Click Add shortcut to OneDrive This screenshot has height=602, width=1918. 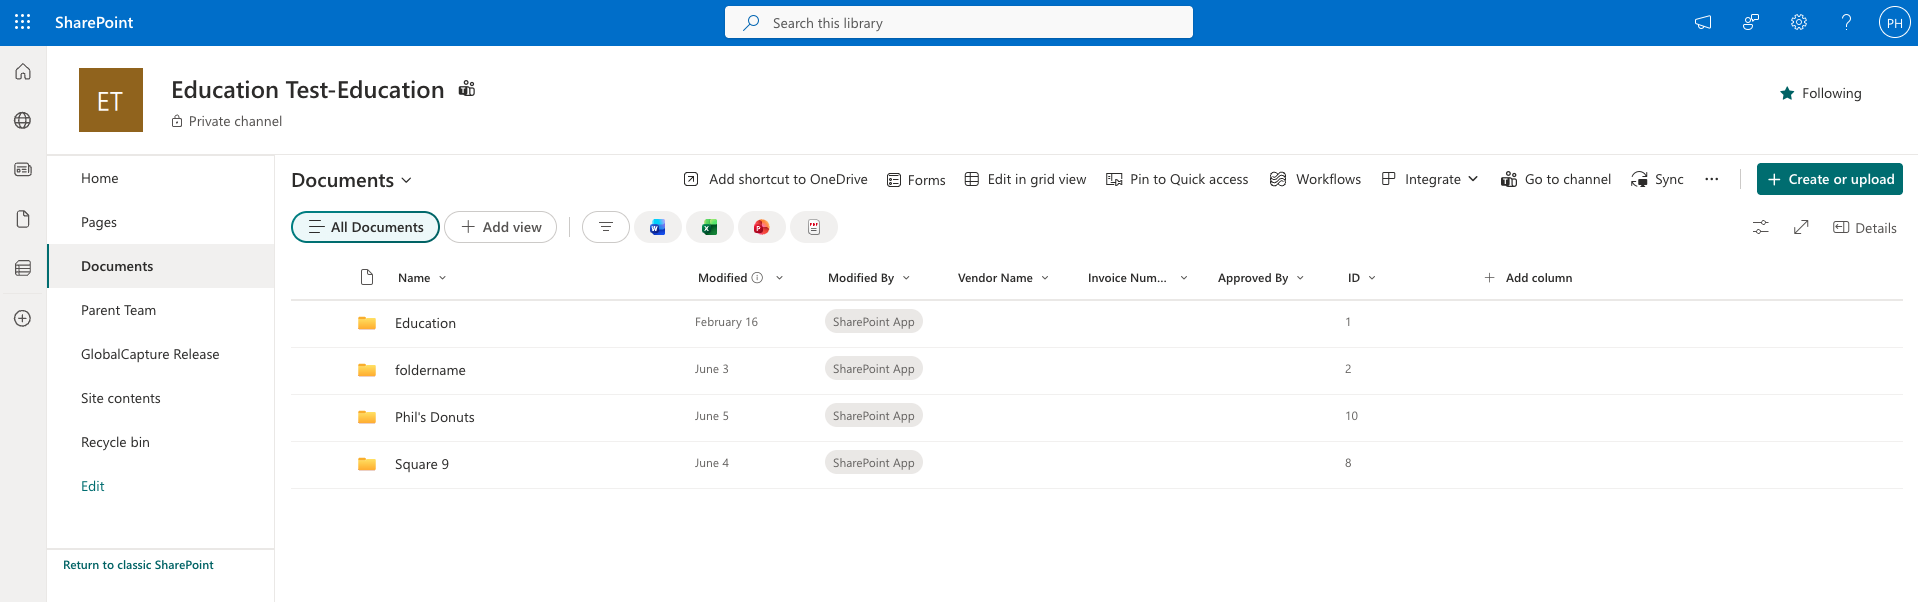775,179
